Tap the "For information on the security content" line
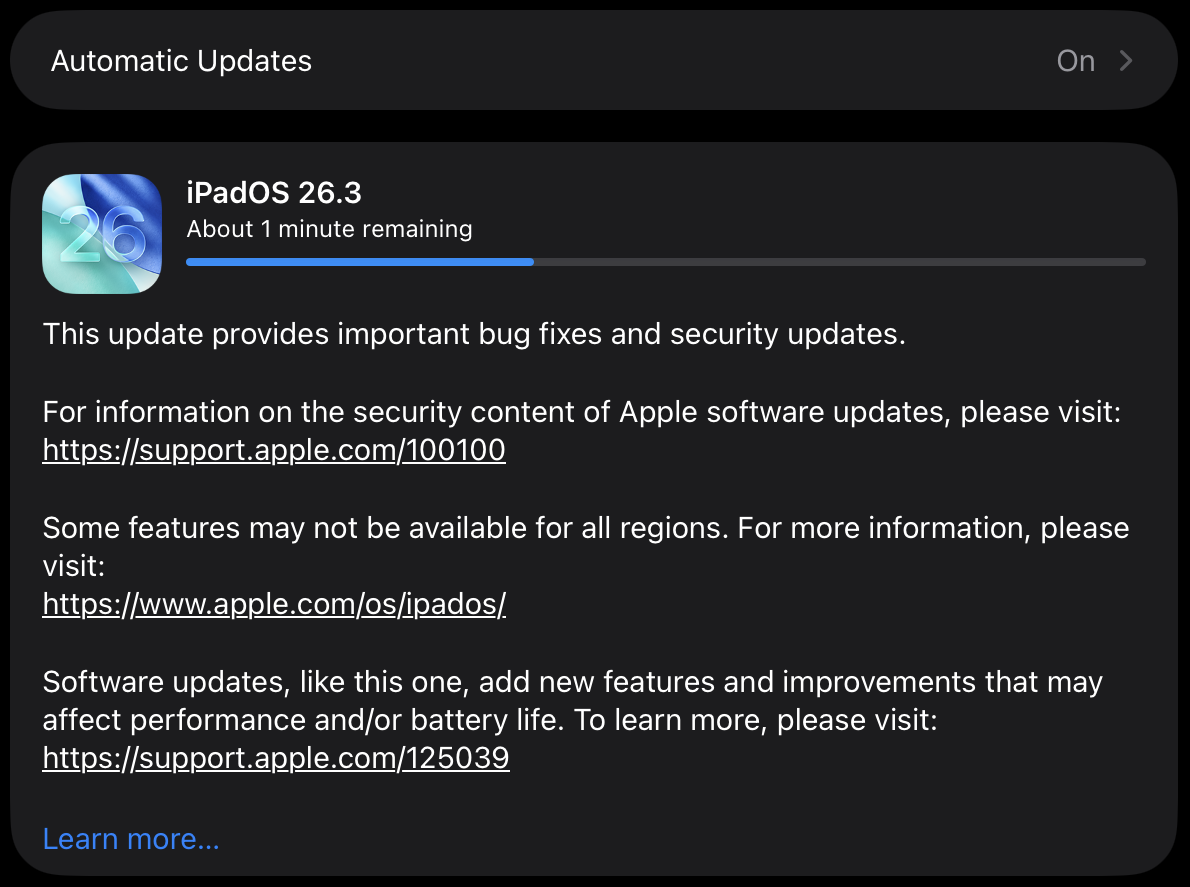 click(x=580, y=412)
